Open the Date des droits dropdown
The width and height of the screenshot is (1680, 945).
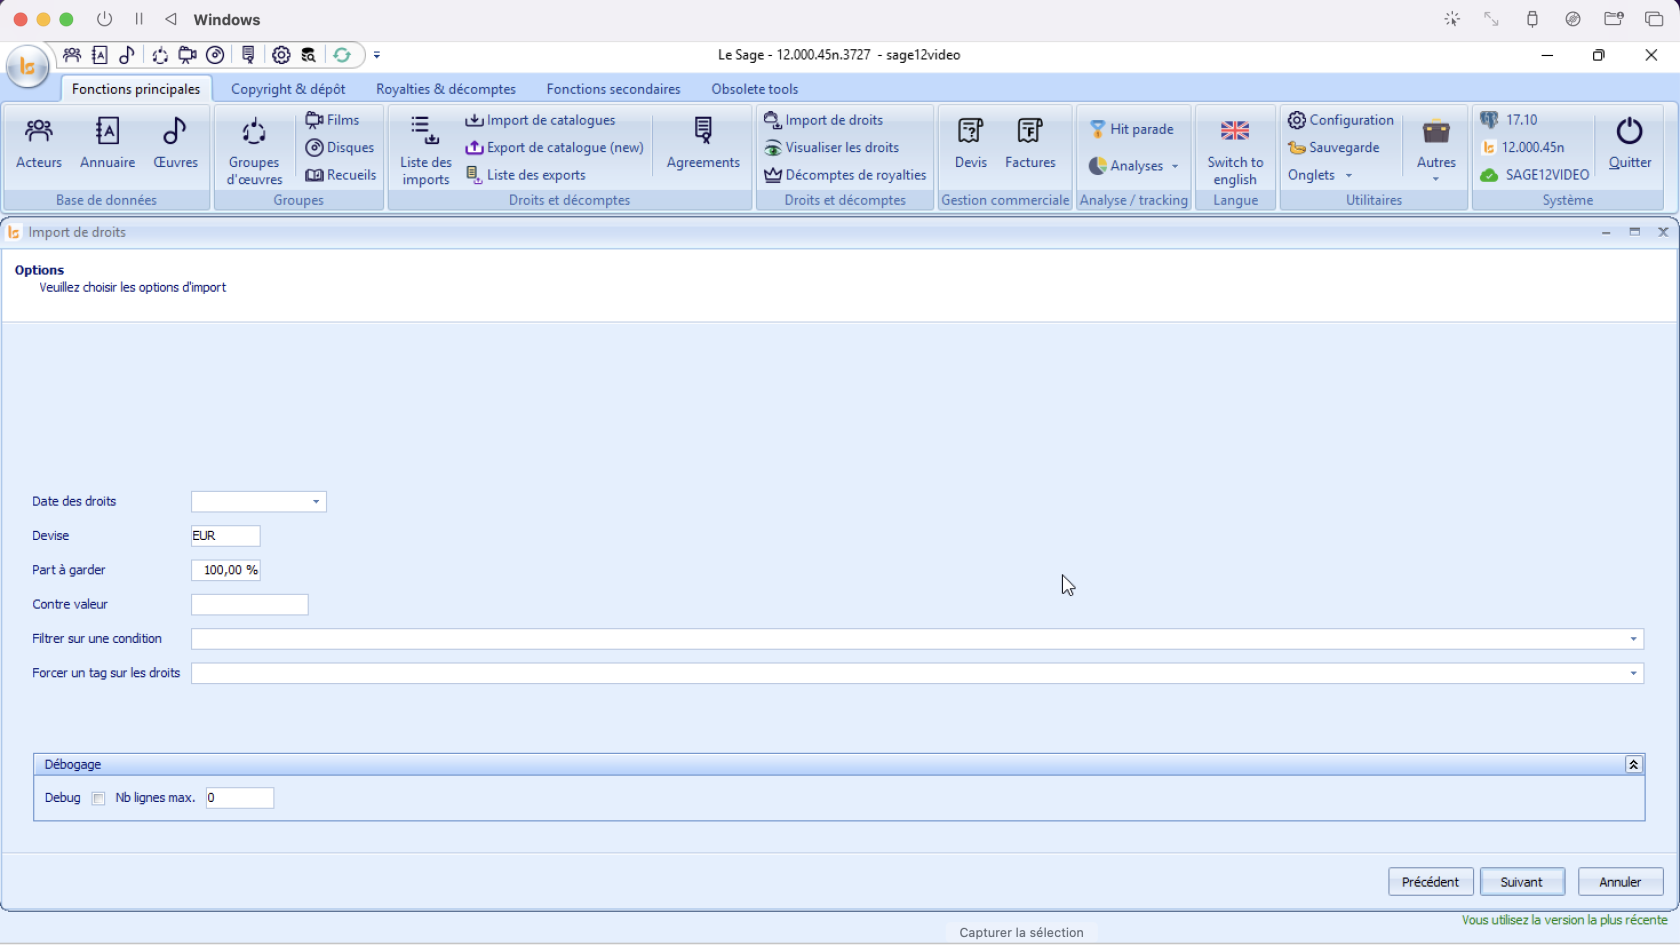click(316, 502)
